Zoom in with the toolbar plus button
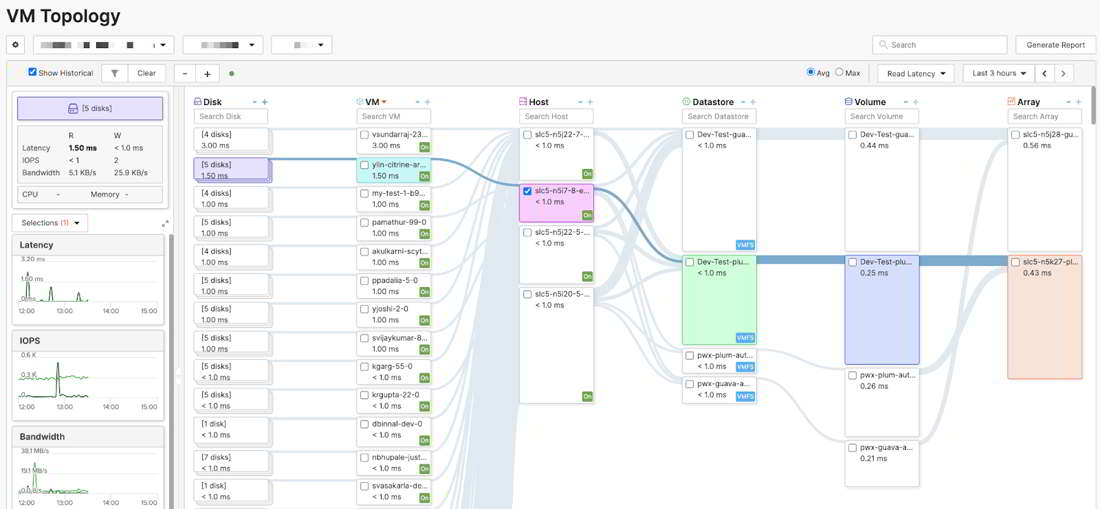1100x509 pixels. (207, 74)
